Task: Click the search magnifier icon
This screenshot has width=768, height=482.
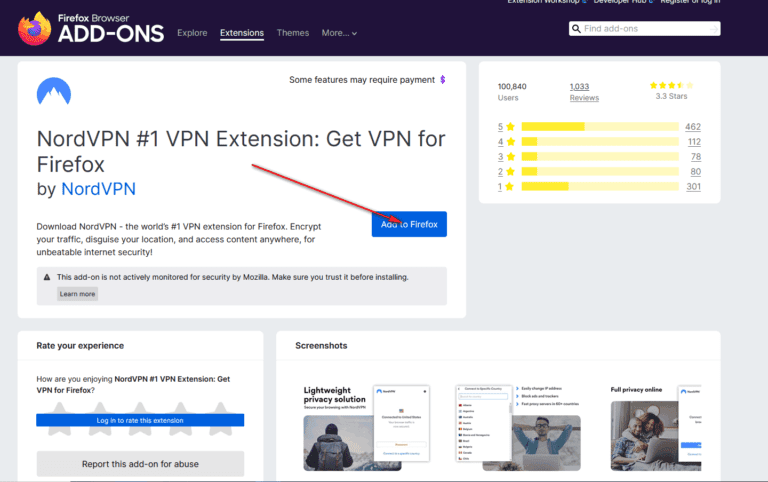Action: [x=576, y=29]
